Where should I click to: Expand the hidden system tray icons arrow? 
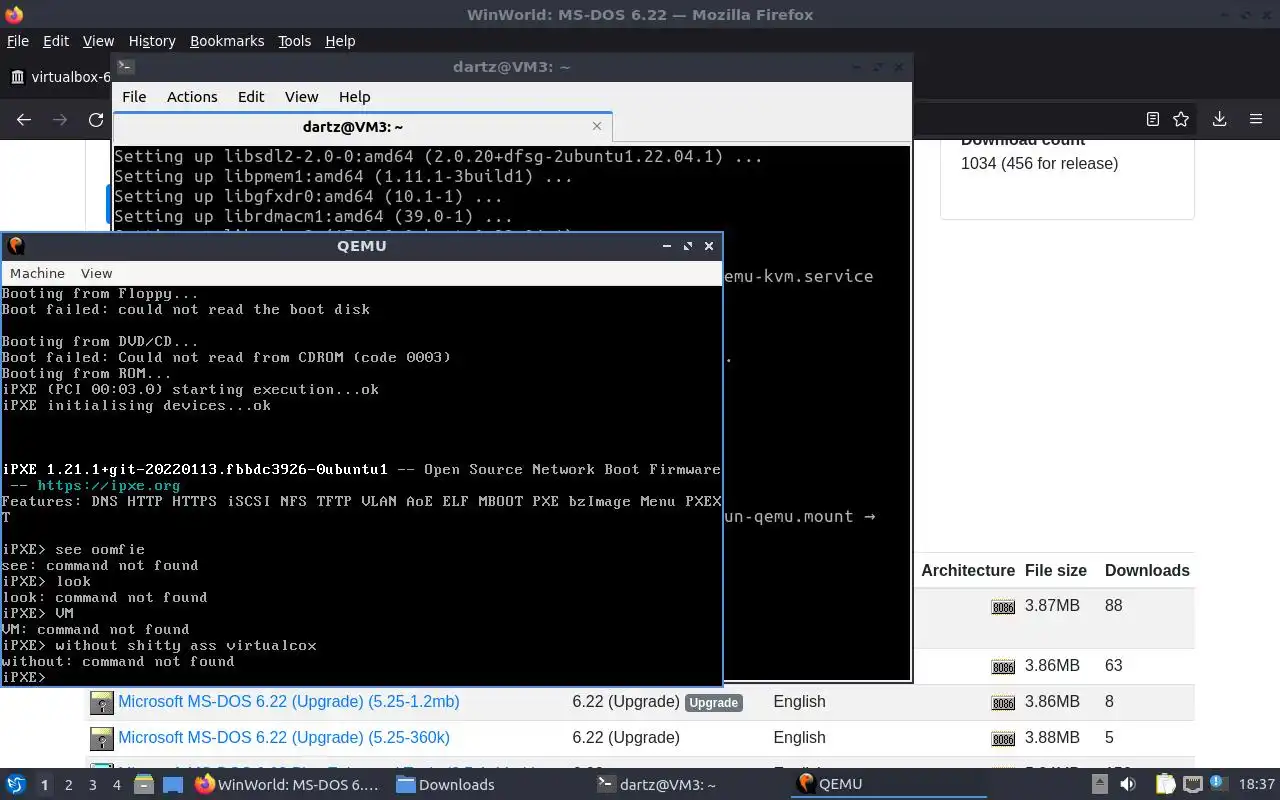click(x=1100, y=784)
